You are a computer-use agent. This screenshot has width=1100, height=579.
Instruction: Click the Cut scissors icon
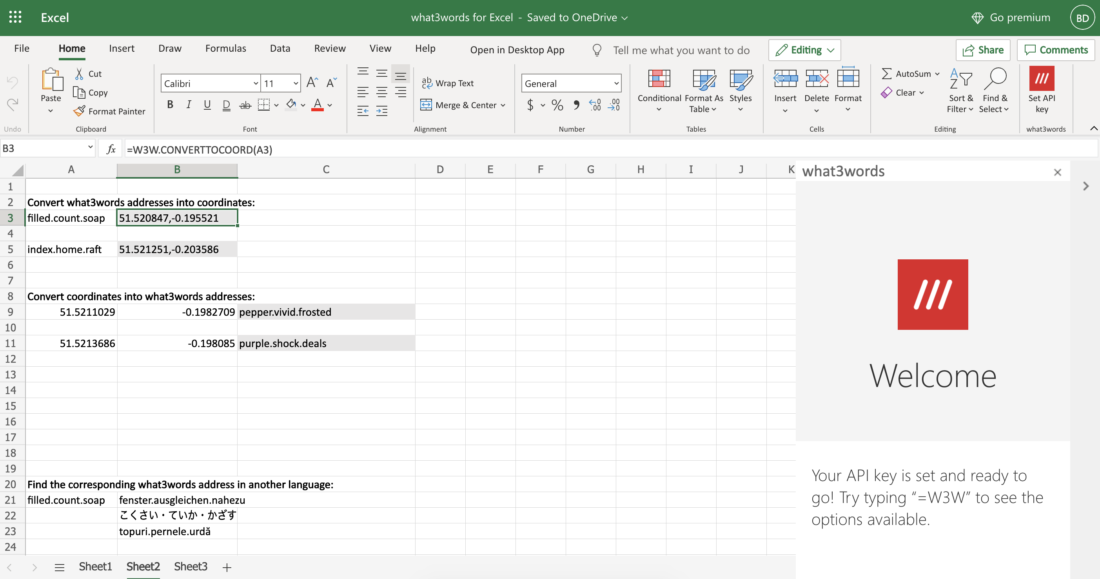pos(79,74)
